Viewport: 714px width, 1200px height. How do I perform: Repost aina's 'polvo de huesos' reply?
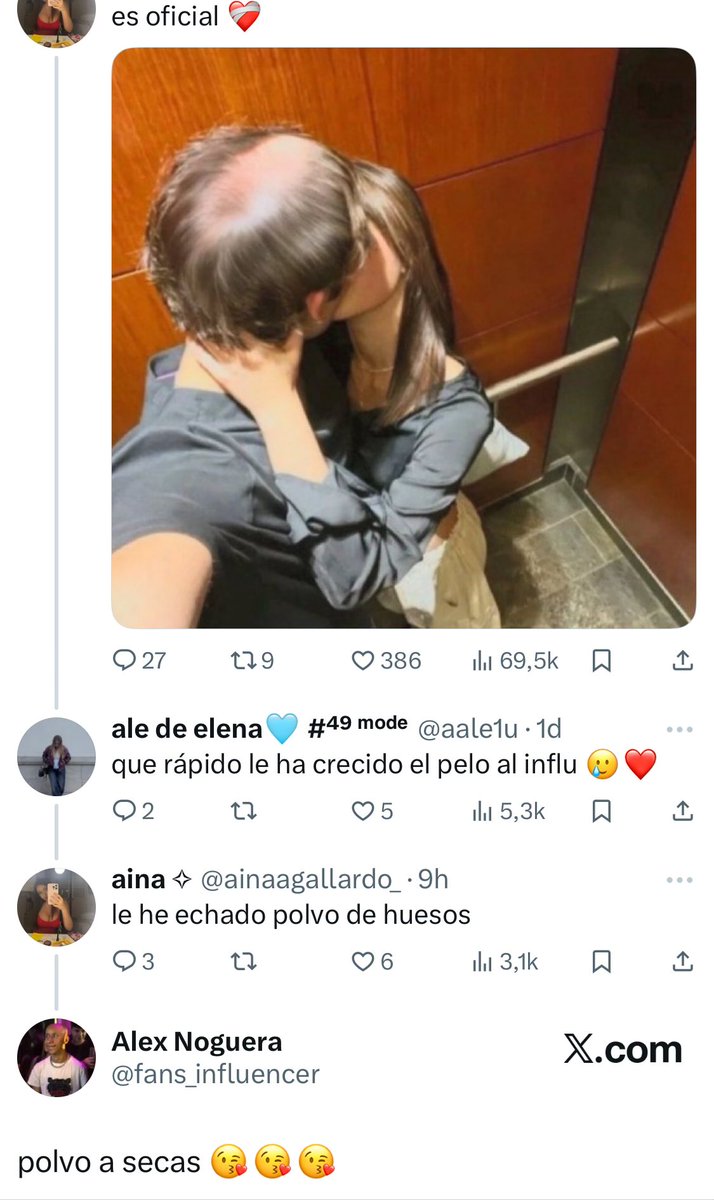[244, 961]
